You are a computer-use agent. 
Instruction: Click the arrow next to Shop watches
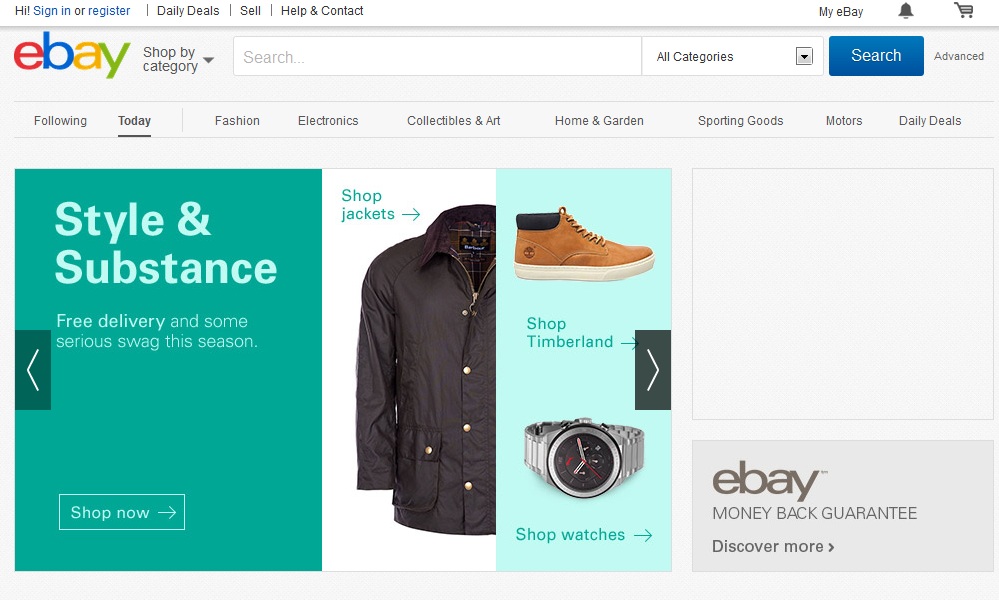click(x=643, y=536)
